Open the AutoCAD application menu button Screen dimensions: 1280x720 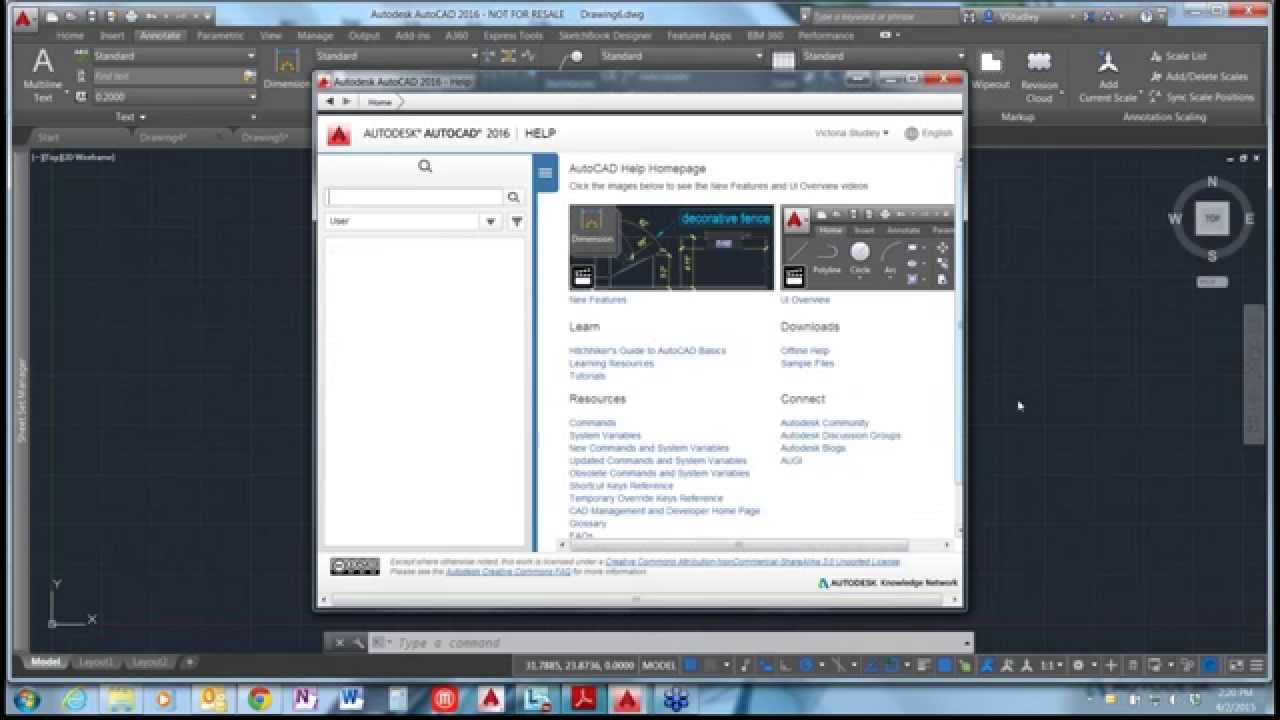22,17
